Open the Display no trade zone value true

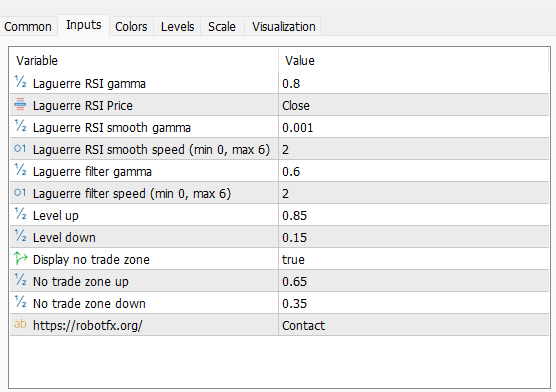point(414,259)
